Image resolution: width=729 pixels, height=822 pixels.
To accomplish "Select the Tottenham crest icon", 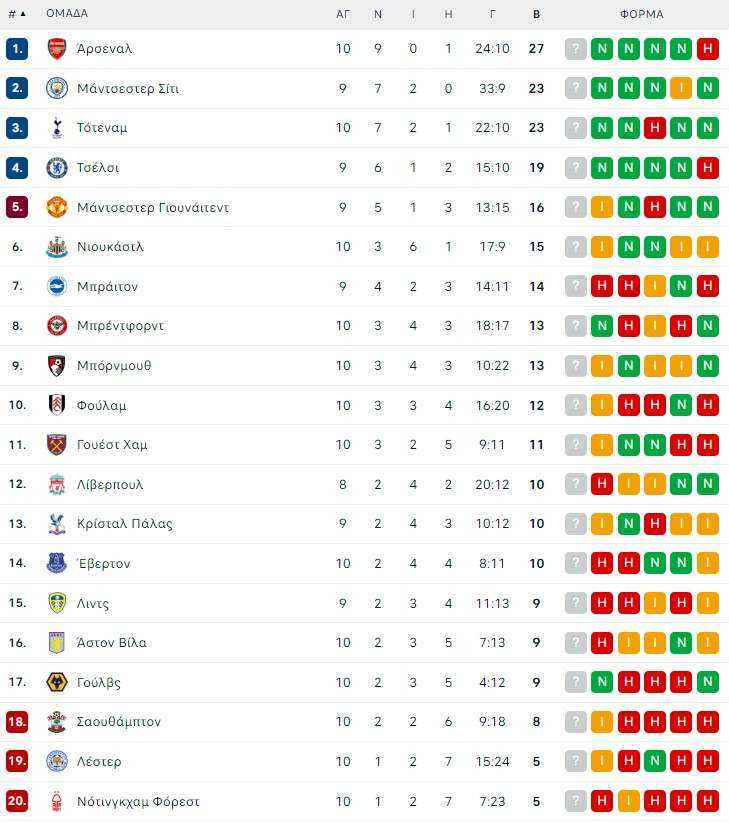I will [57, 128].
